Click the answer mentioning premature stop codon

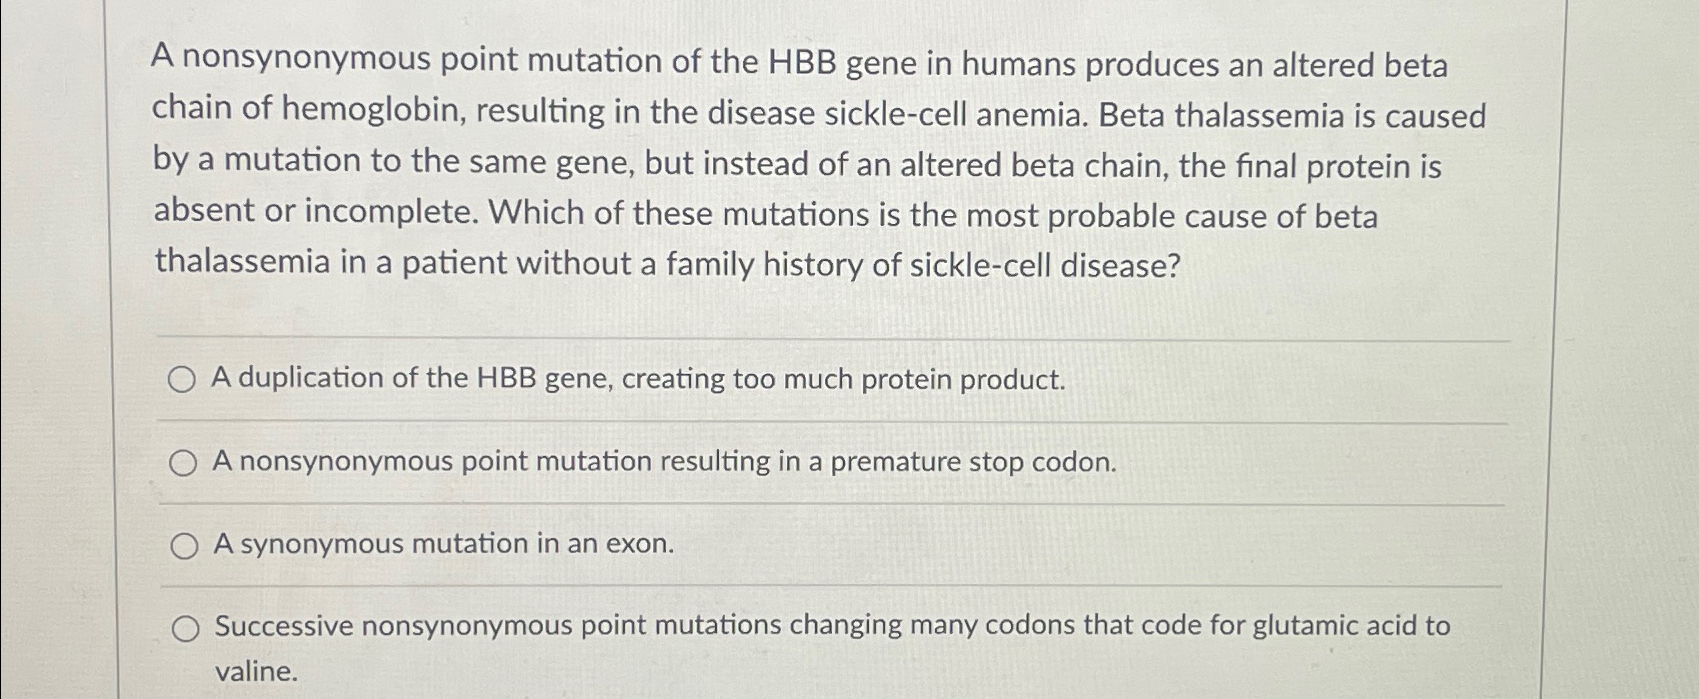[663, 462]
